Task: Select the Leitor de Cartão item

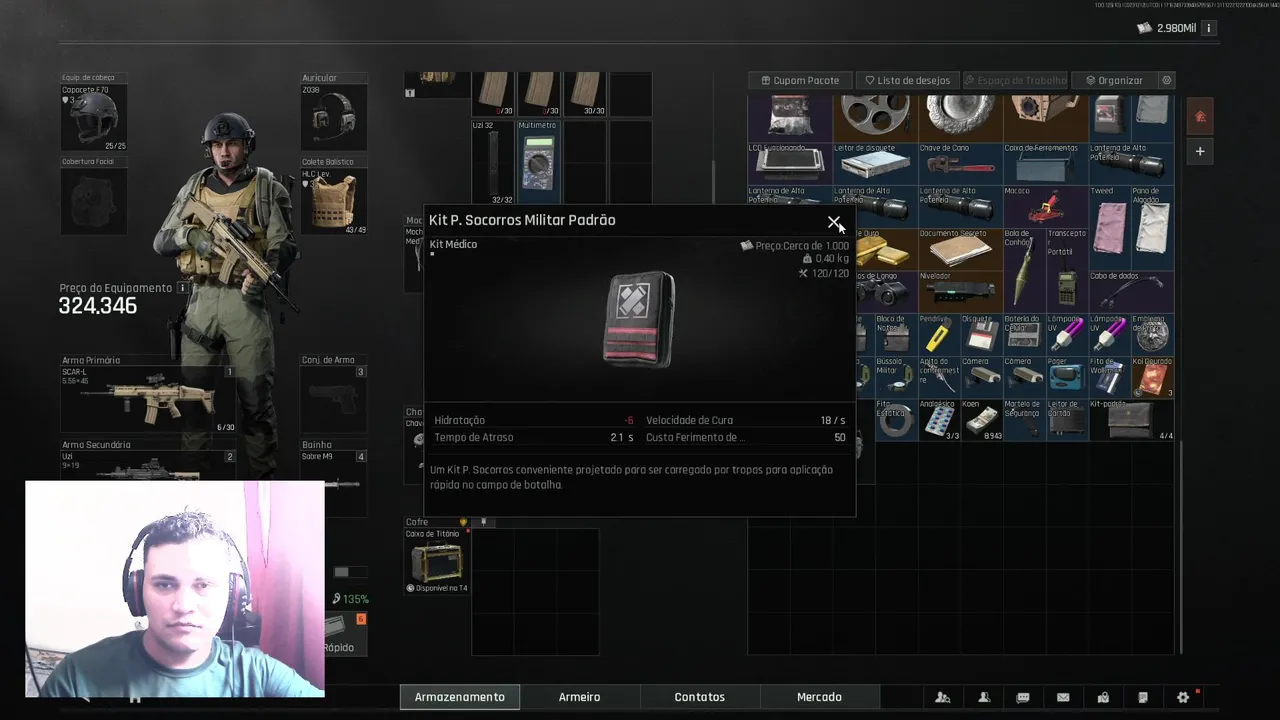Action: 1066,420
